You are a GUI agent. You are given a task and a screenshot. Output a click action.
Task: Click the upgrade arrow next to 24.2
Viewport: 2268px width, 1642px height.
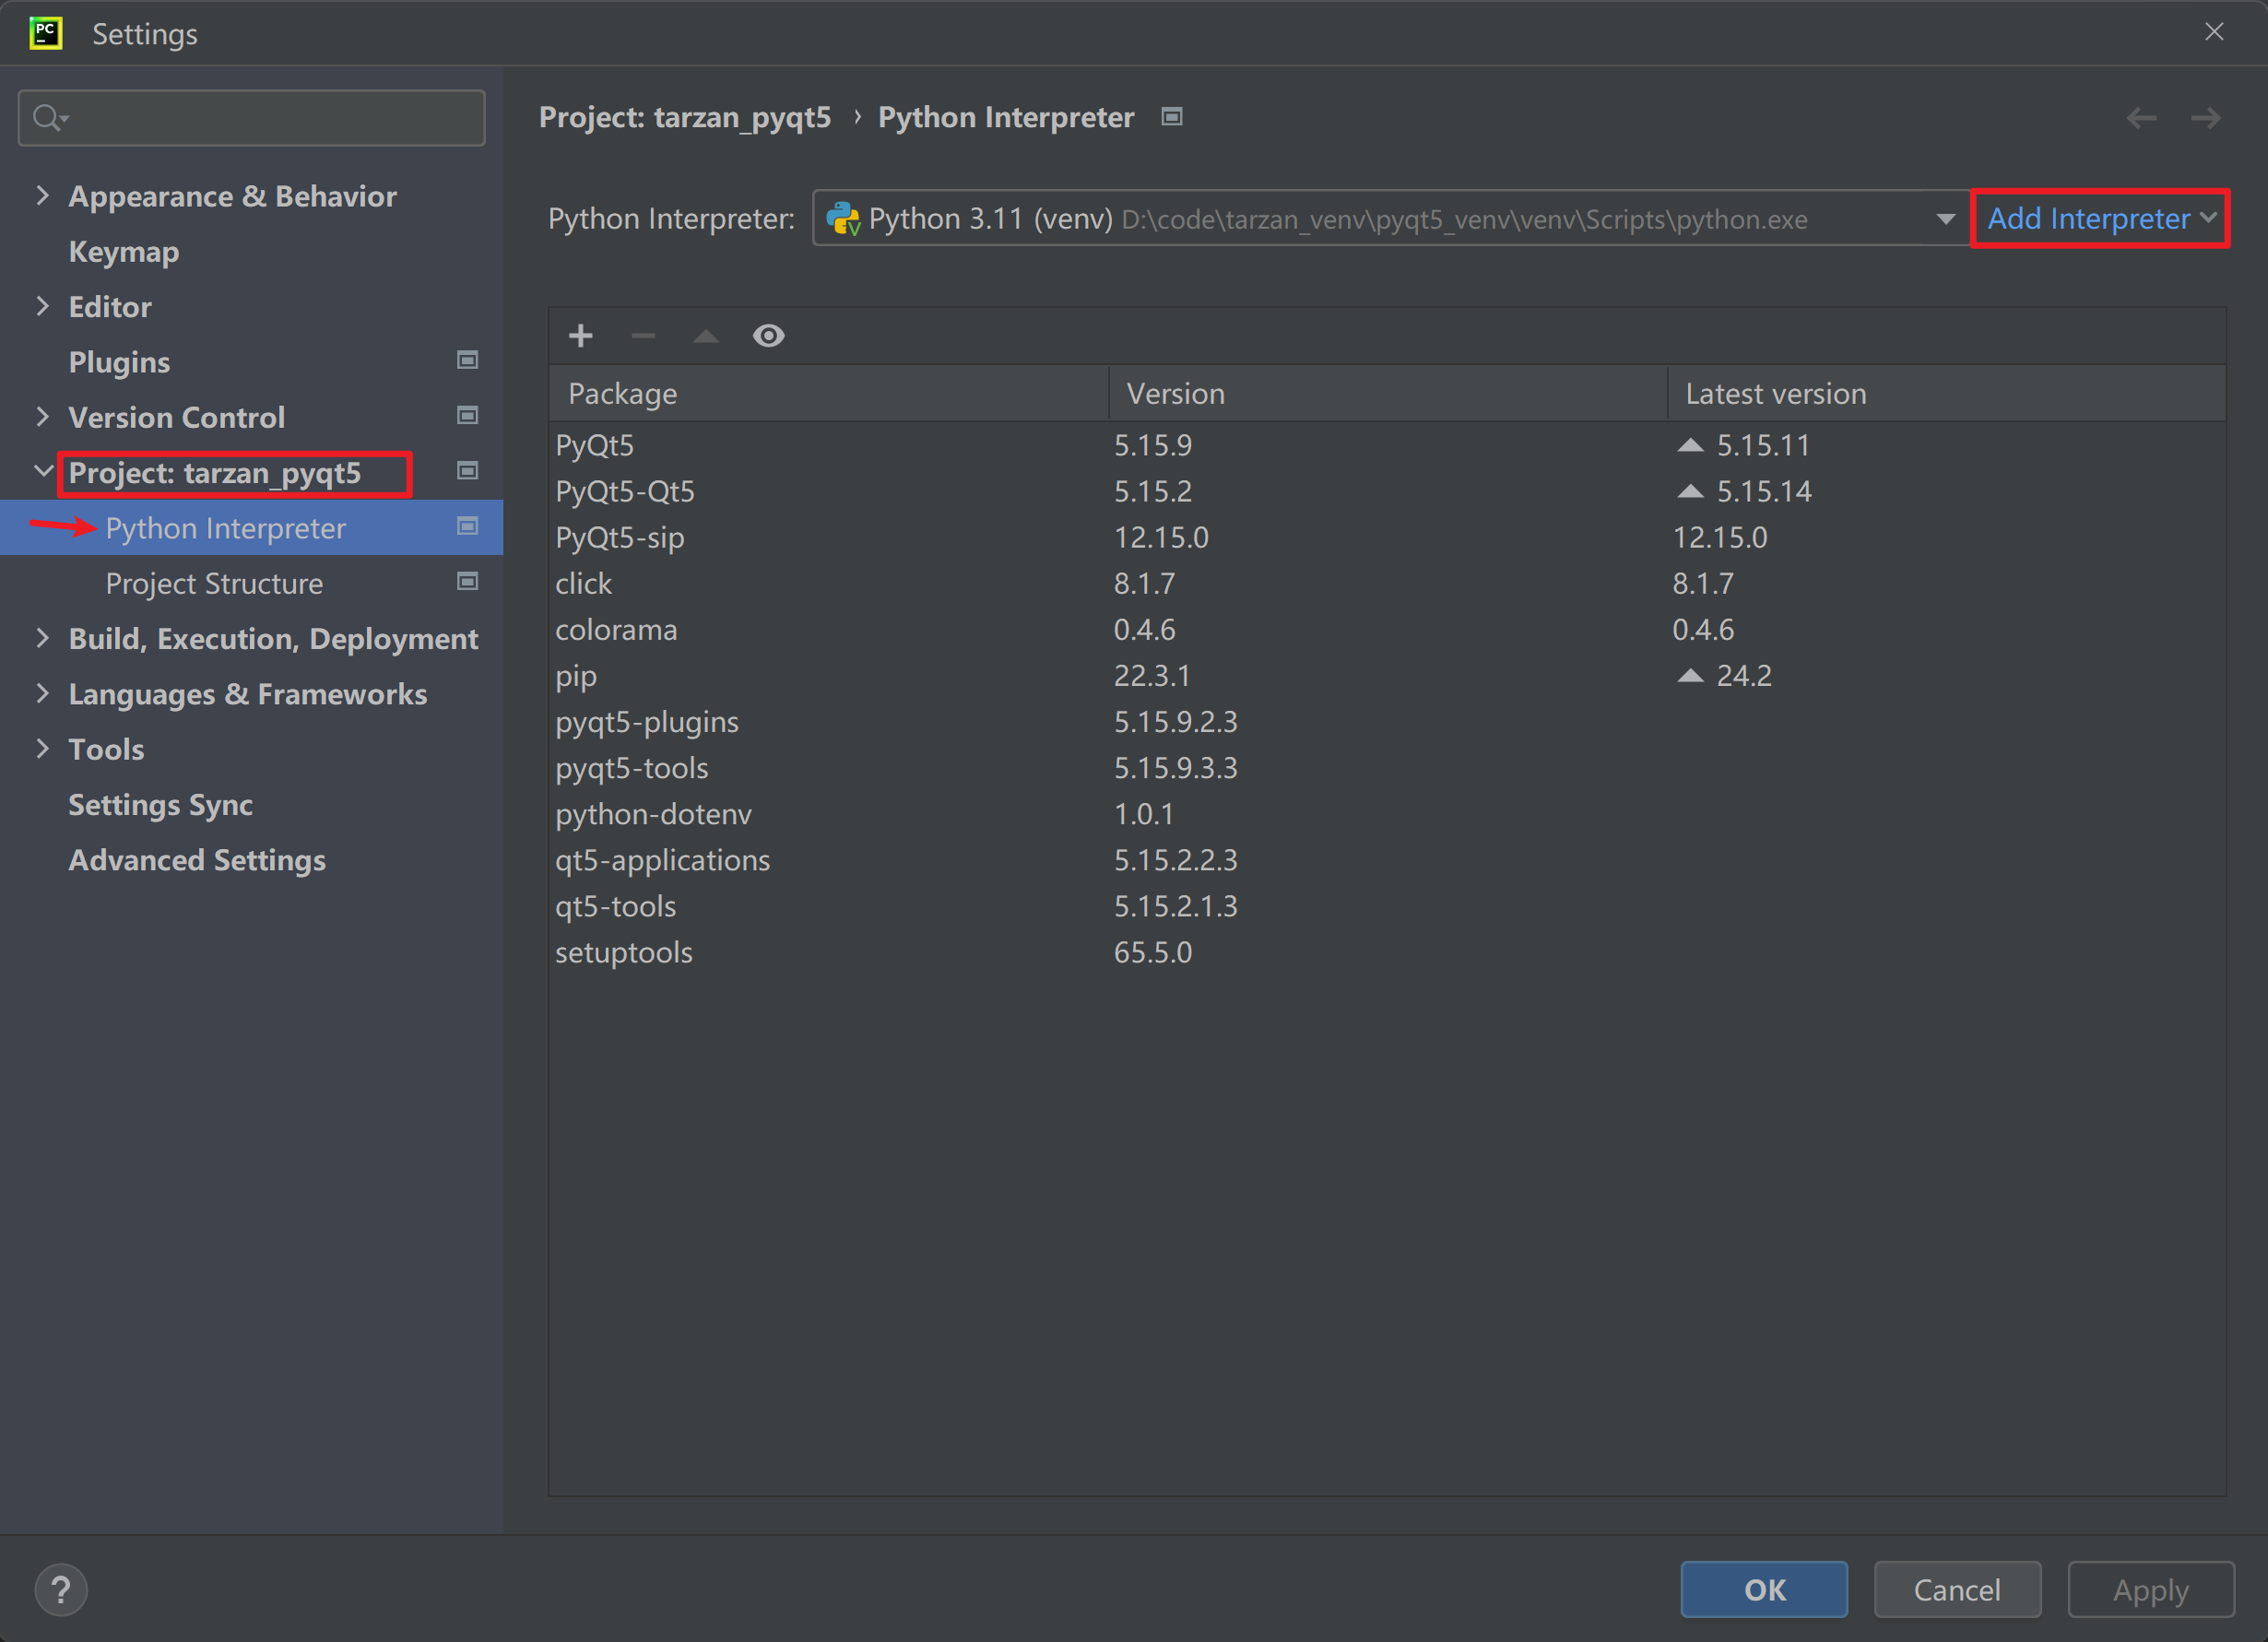pos(1690,676)
